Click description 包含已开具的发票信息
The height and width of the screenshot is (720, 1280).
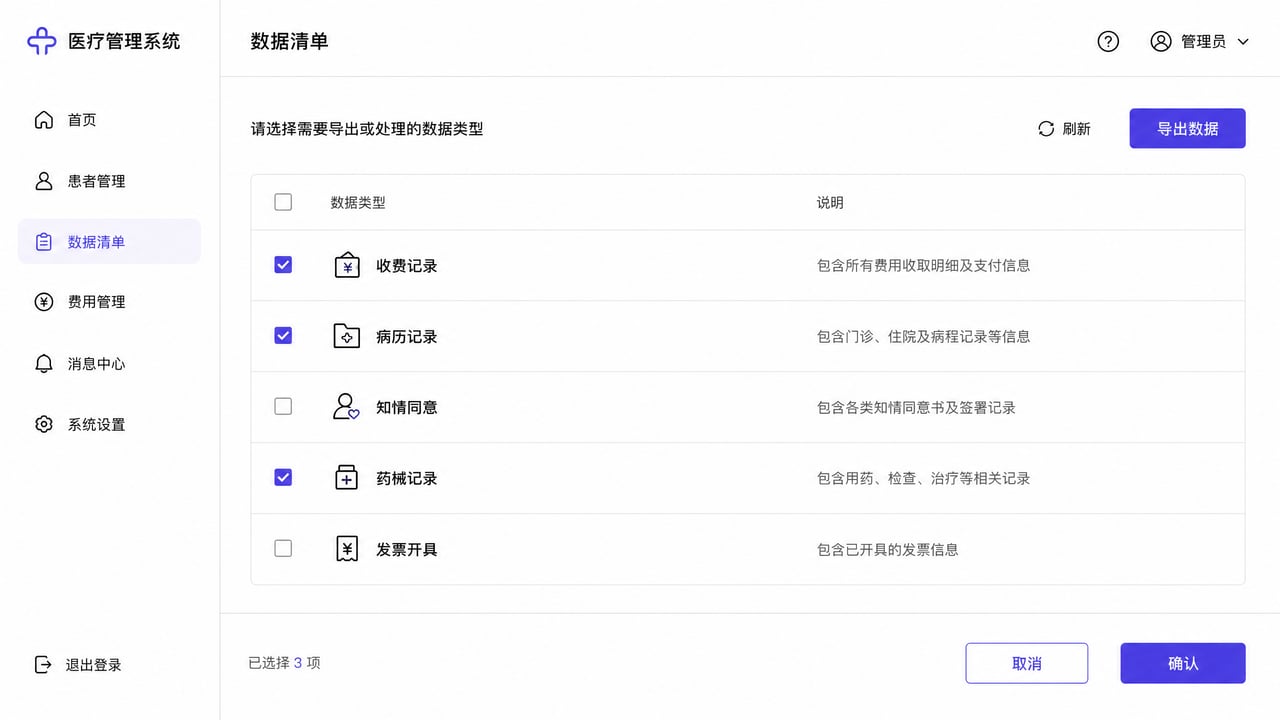click(888, 550)
